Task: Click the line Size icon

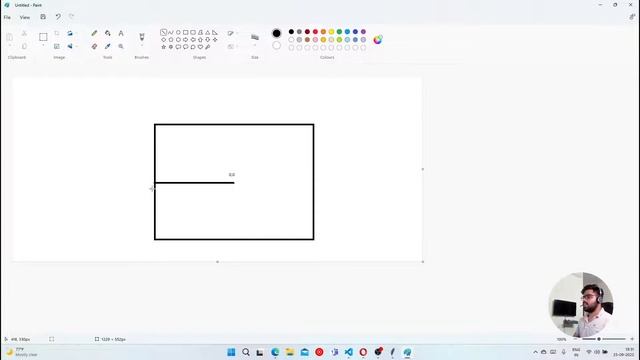Action: 255,37
